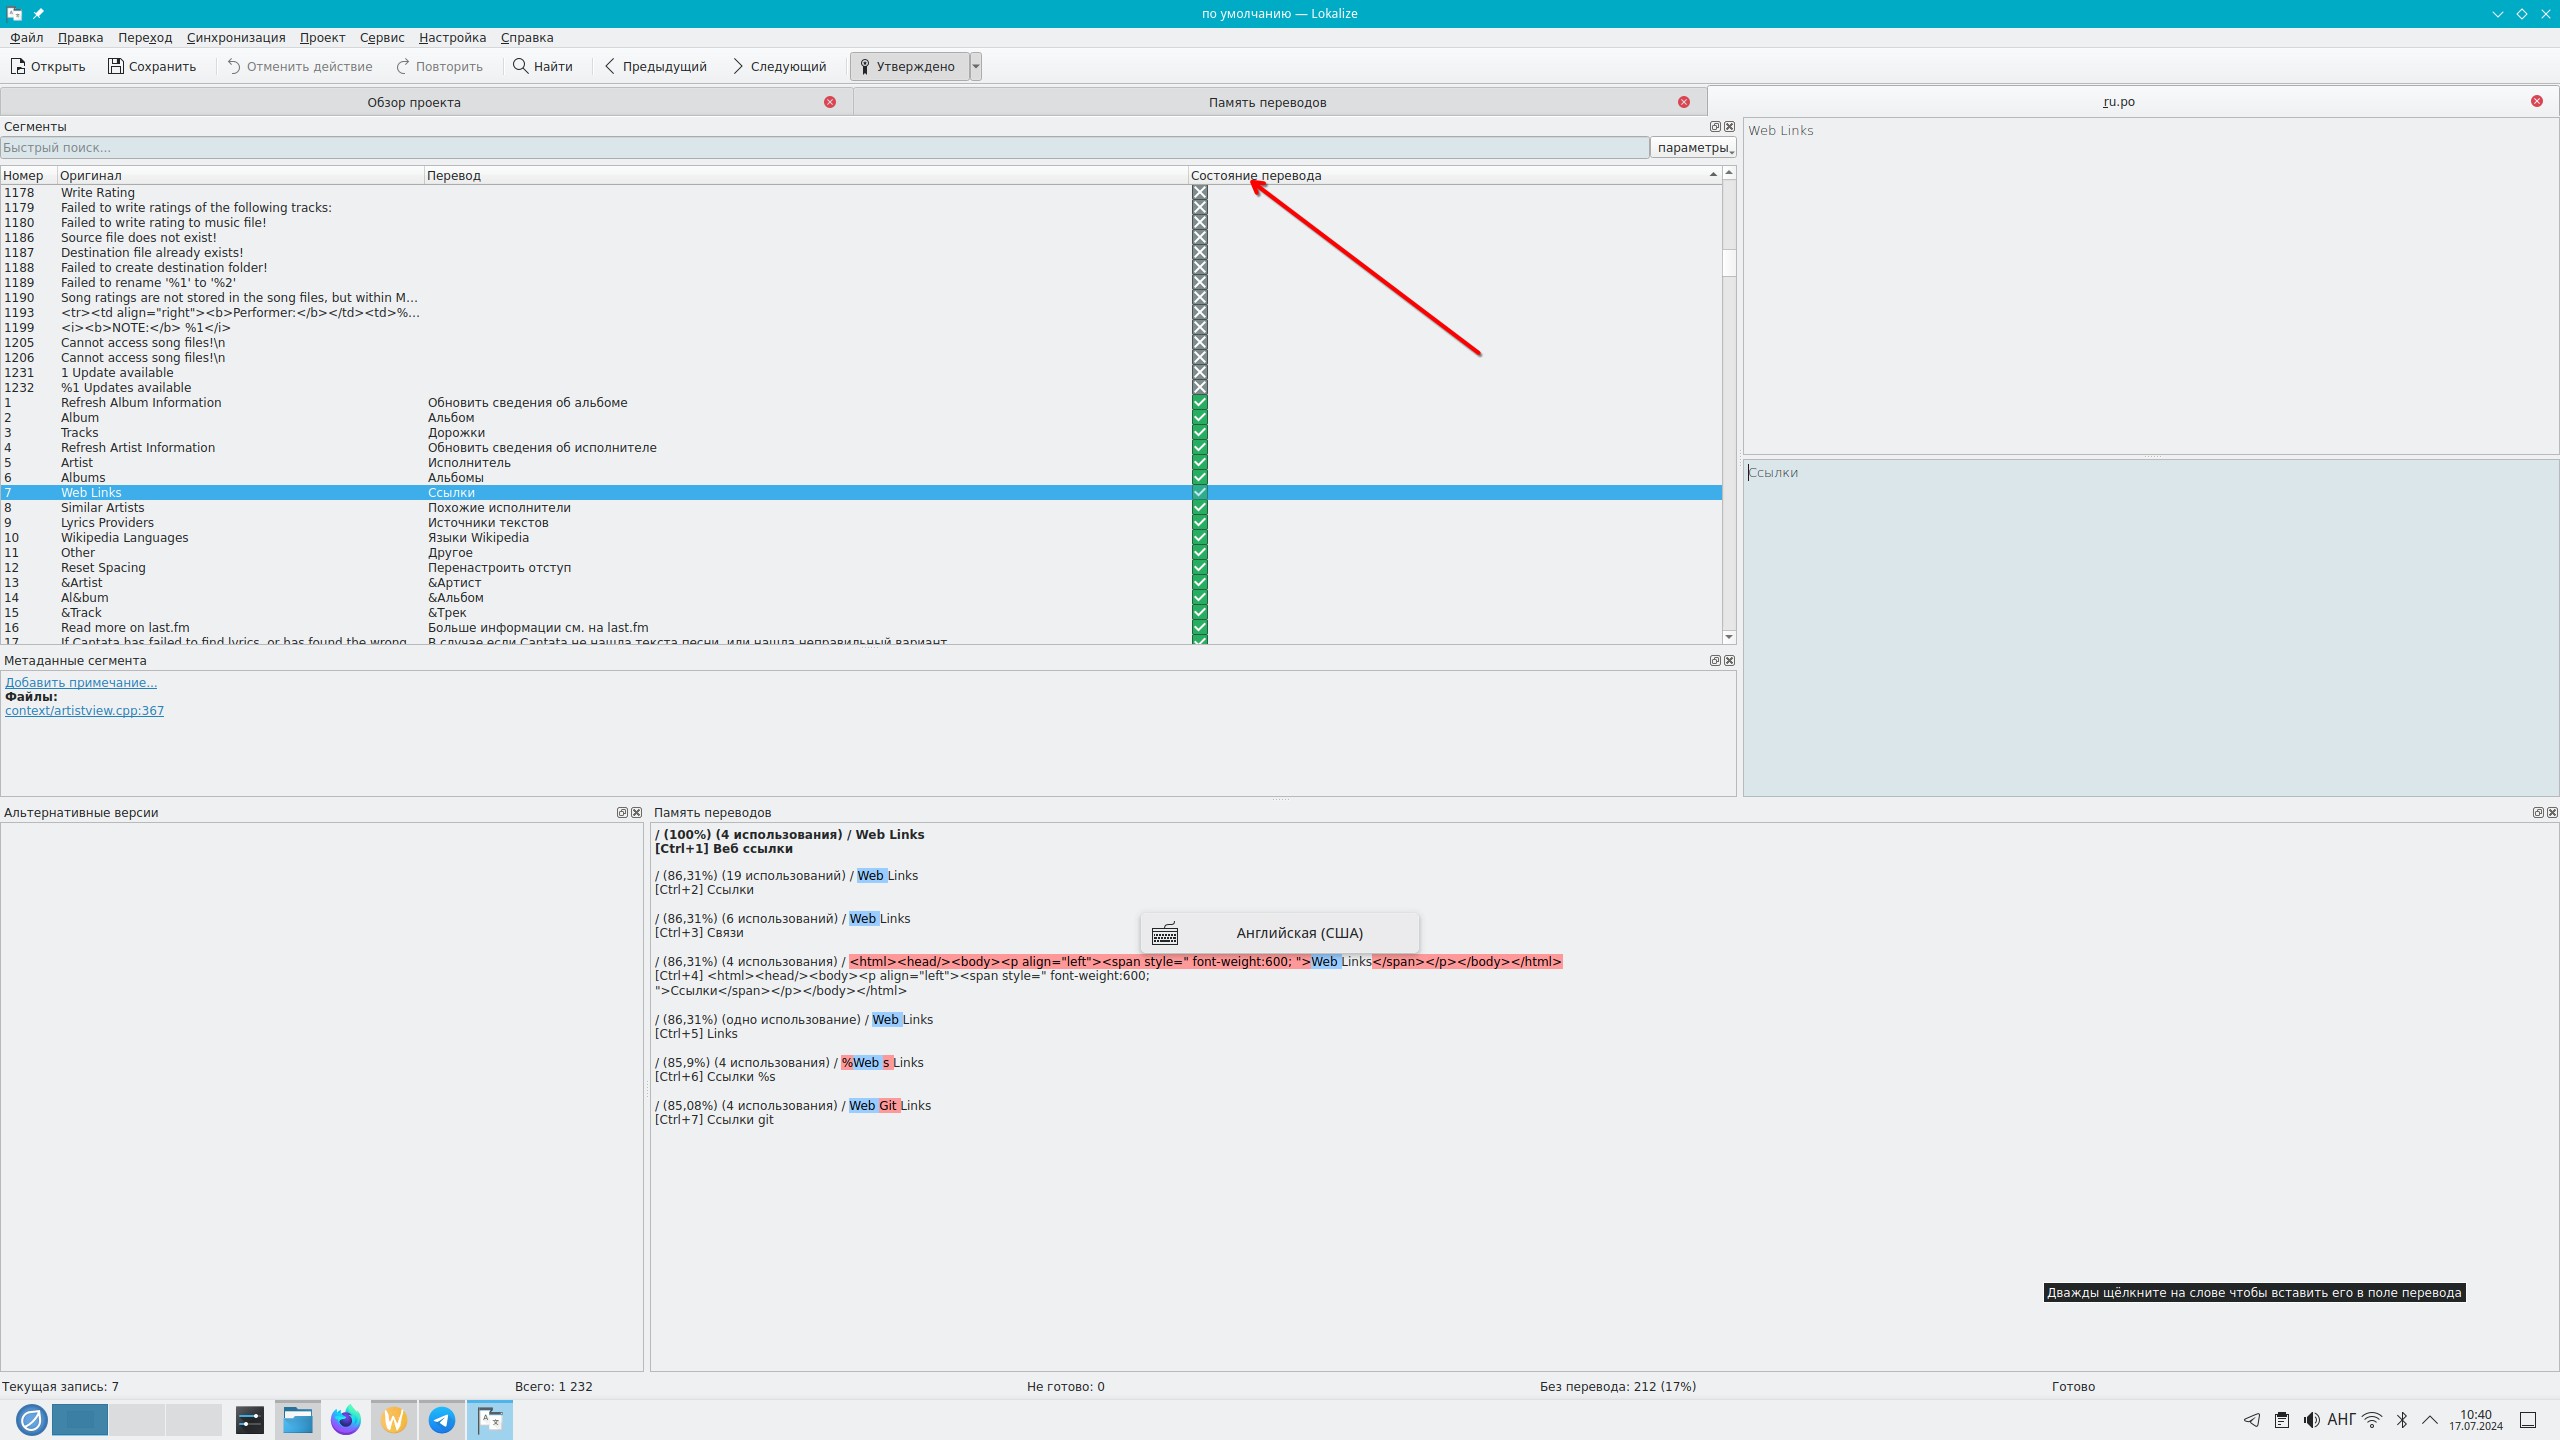
Task: Go to the Next segment
Action: [x=780, y=66]
